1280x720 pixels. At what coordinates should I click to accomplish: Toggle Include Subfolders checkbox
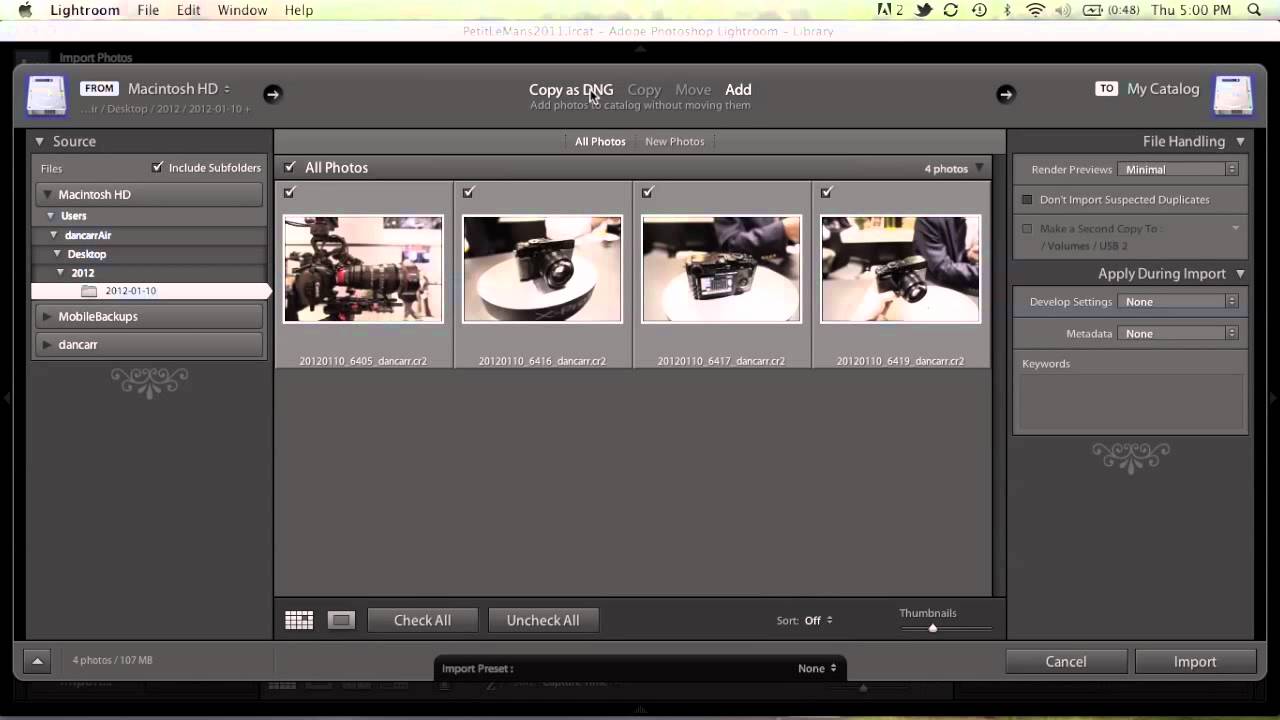coord(157,167)
